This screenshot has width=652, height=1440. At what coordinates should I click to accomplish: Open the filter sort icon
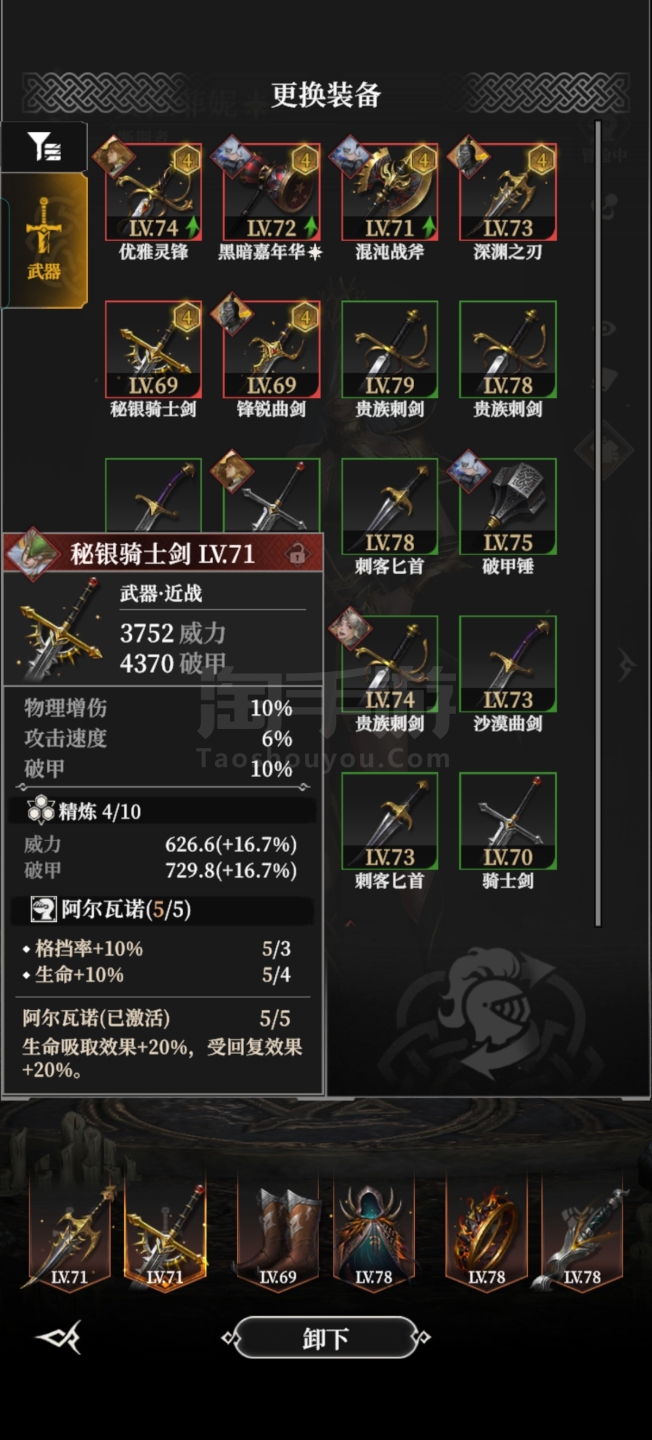coord(44,147)
